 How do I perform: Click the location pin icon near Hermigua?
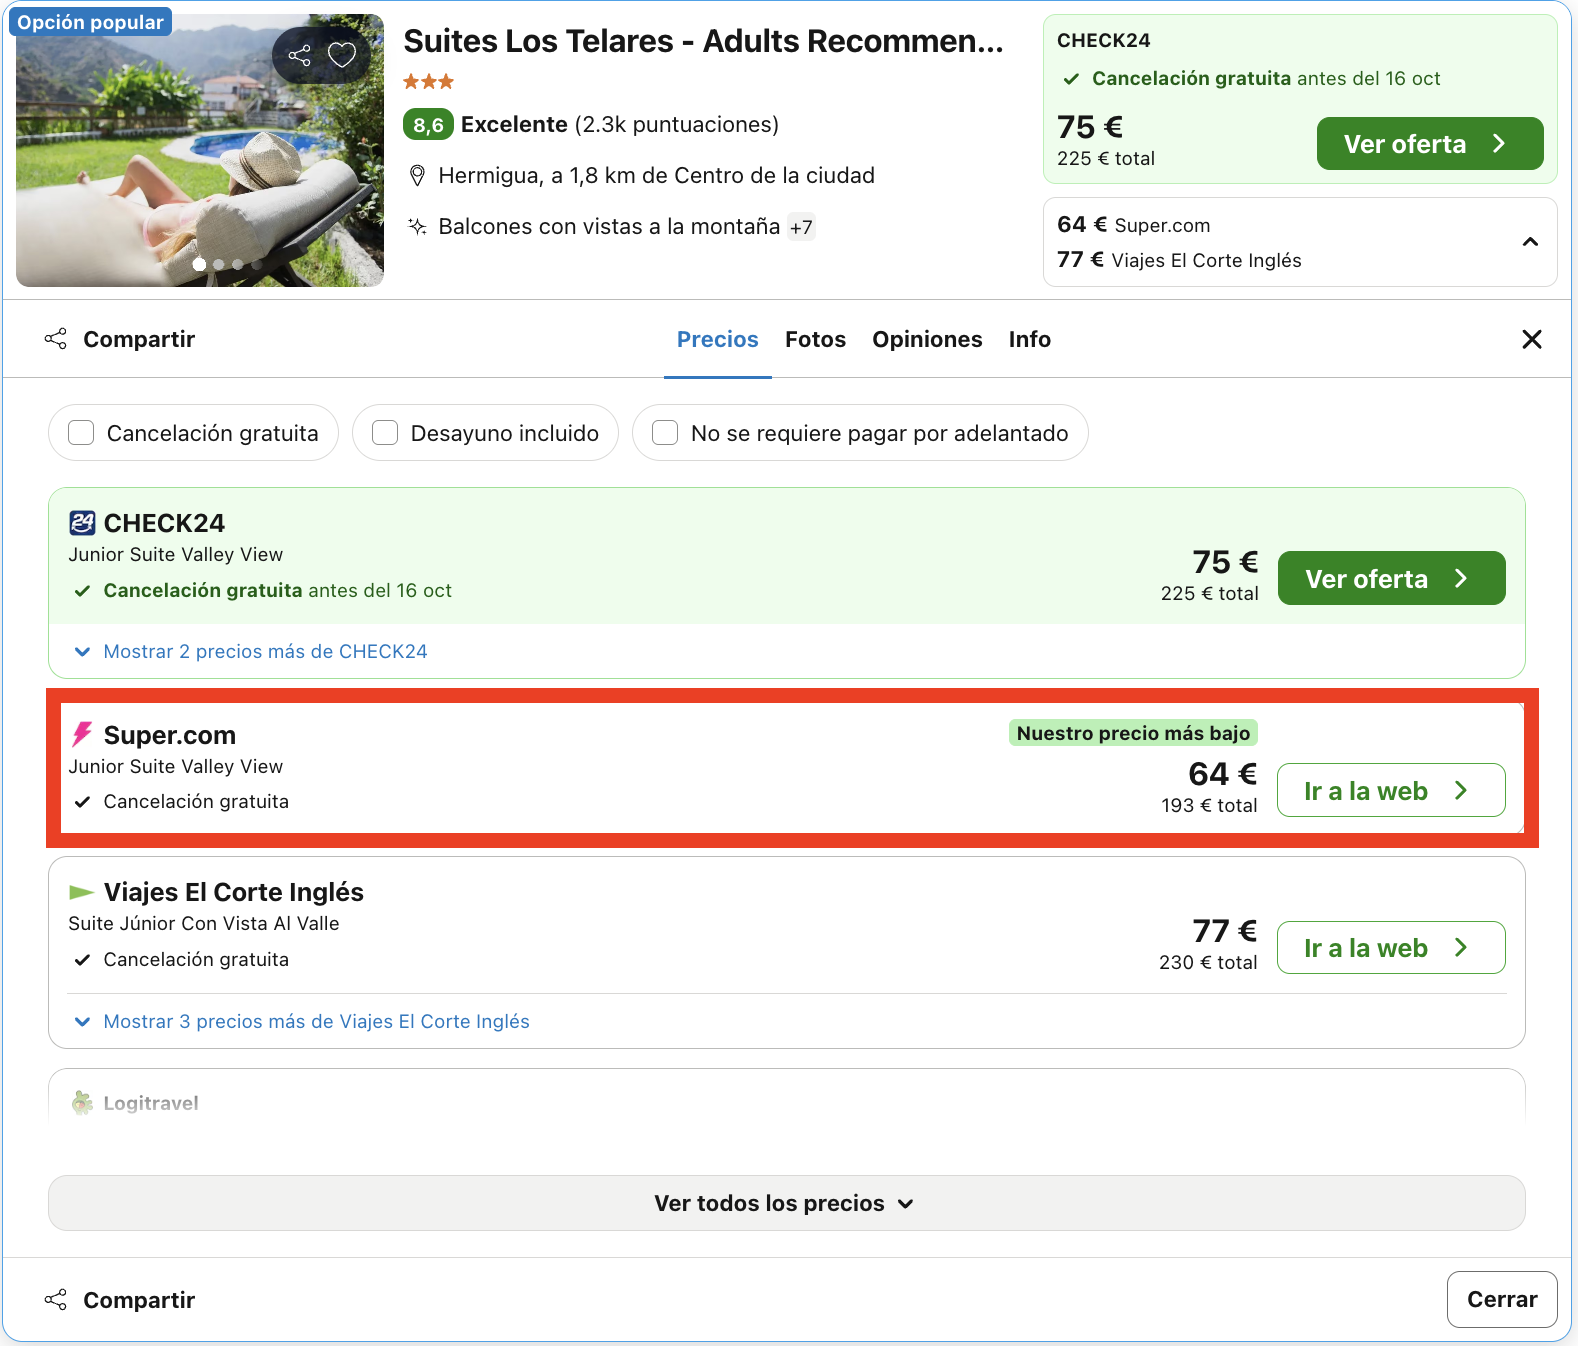(418, 176)
